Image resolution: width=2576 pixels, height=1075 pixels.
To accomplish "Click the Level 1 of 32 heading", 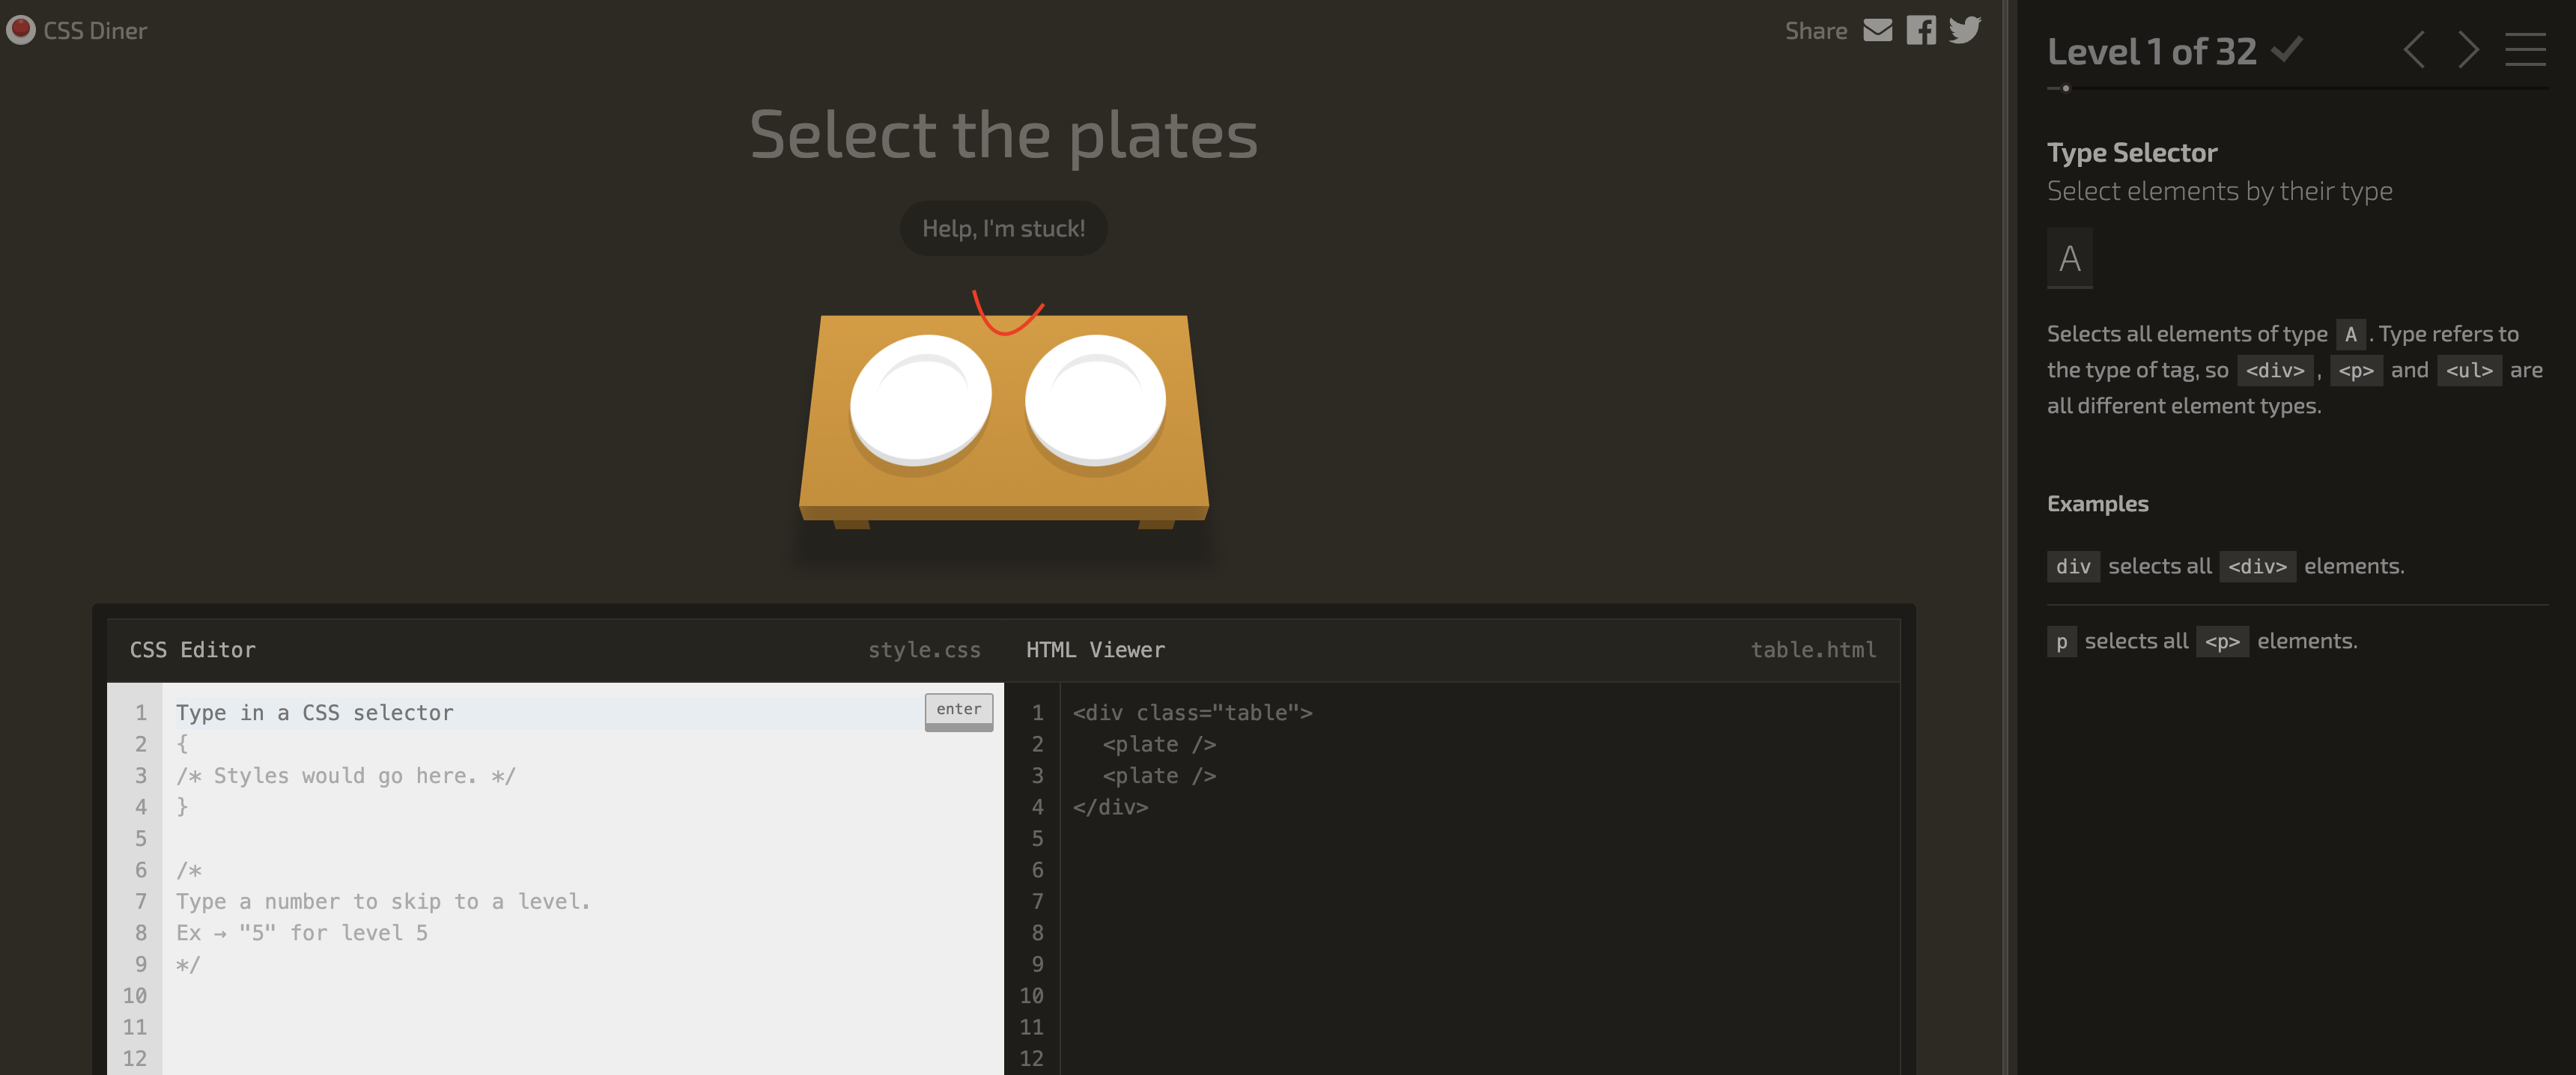I will pos(2151,51).
